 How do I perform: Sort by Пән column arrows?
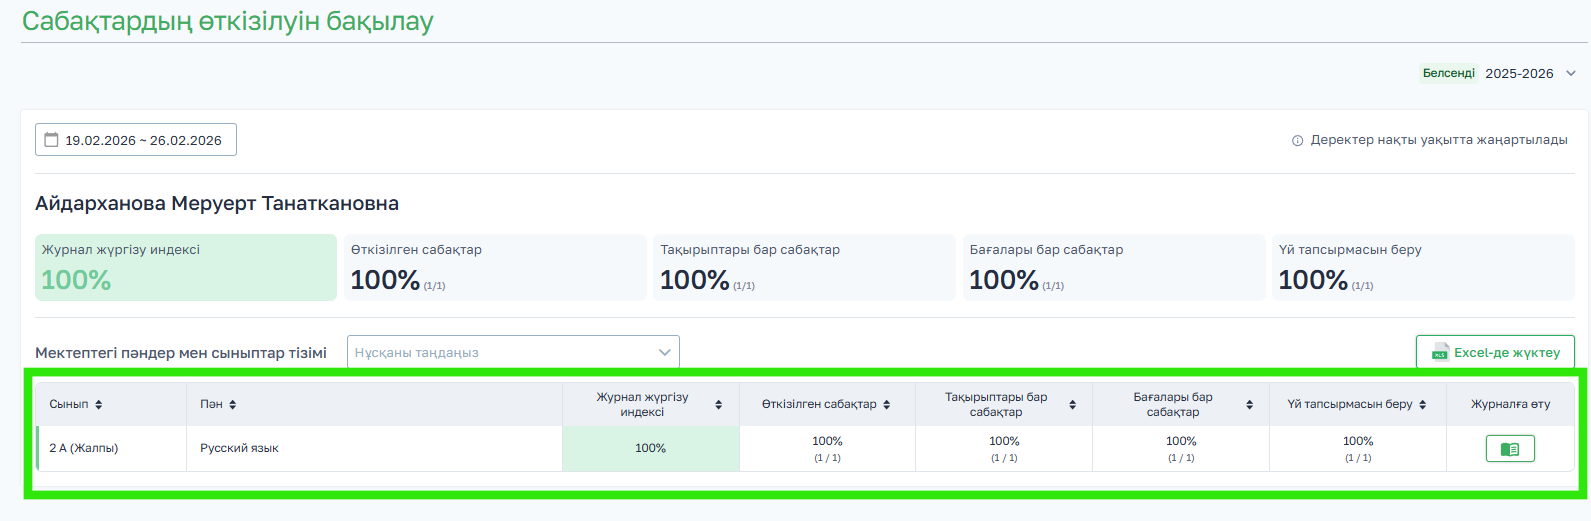(x=233, y=405)
